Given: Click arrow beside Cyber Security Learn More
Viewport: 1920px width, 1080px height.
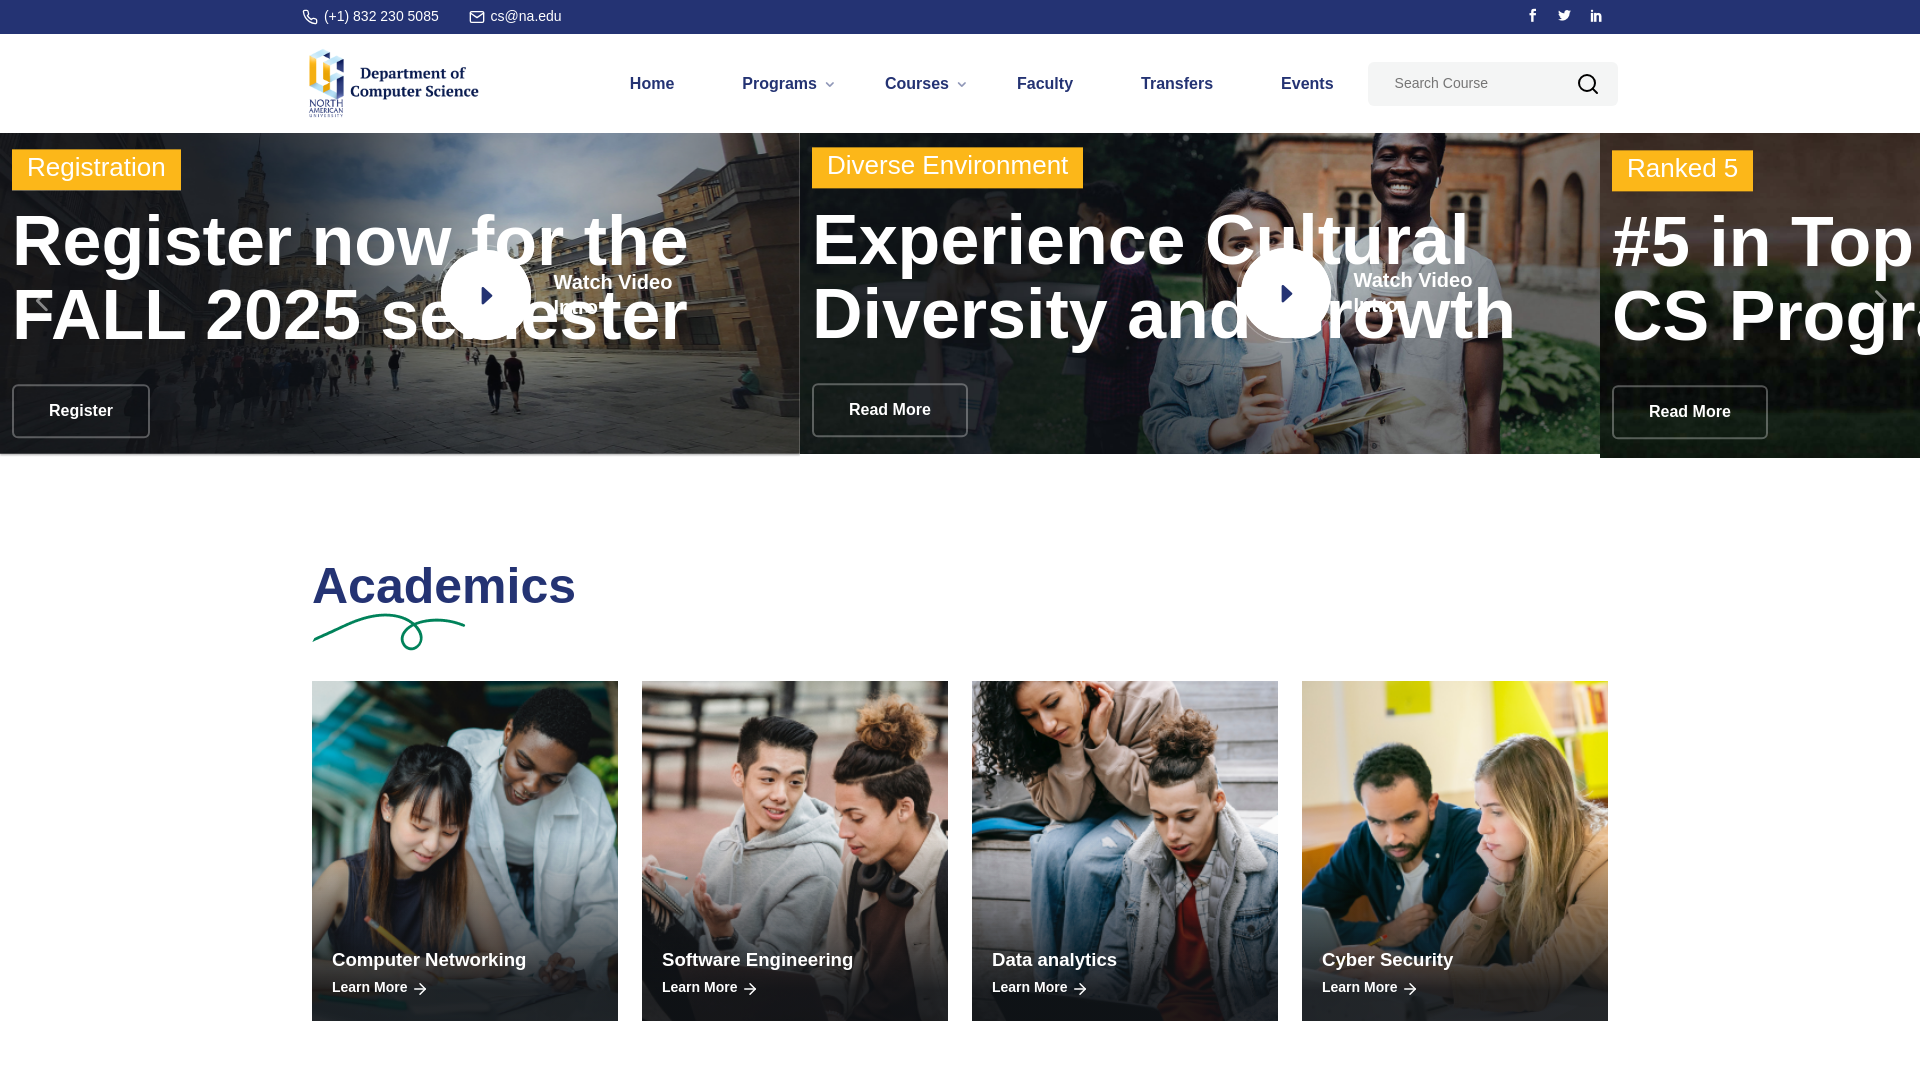Looking at the screenshot, I should pos(1410,988).
